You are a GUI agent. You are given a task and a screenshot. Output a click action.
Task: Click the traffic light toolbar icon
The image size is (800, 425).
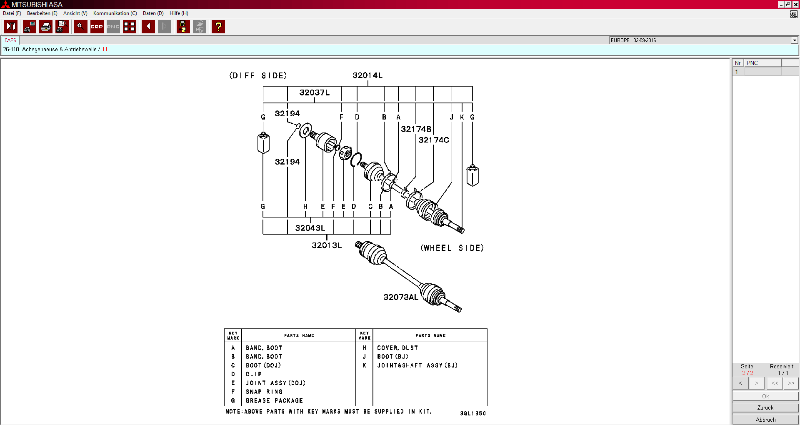[183, 26]
